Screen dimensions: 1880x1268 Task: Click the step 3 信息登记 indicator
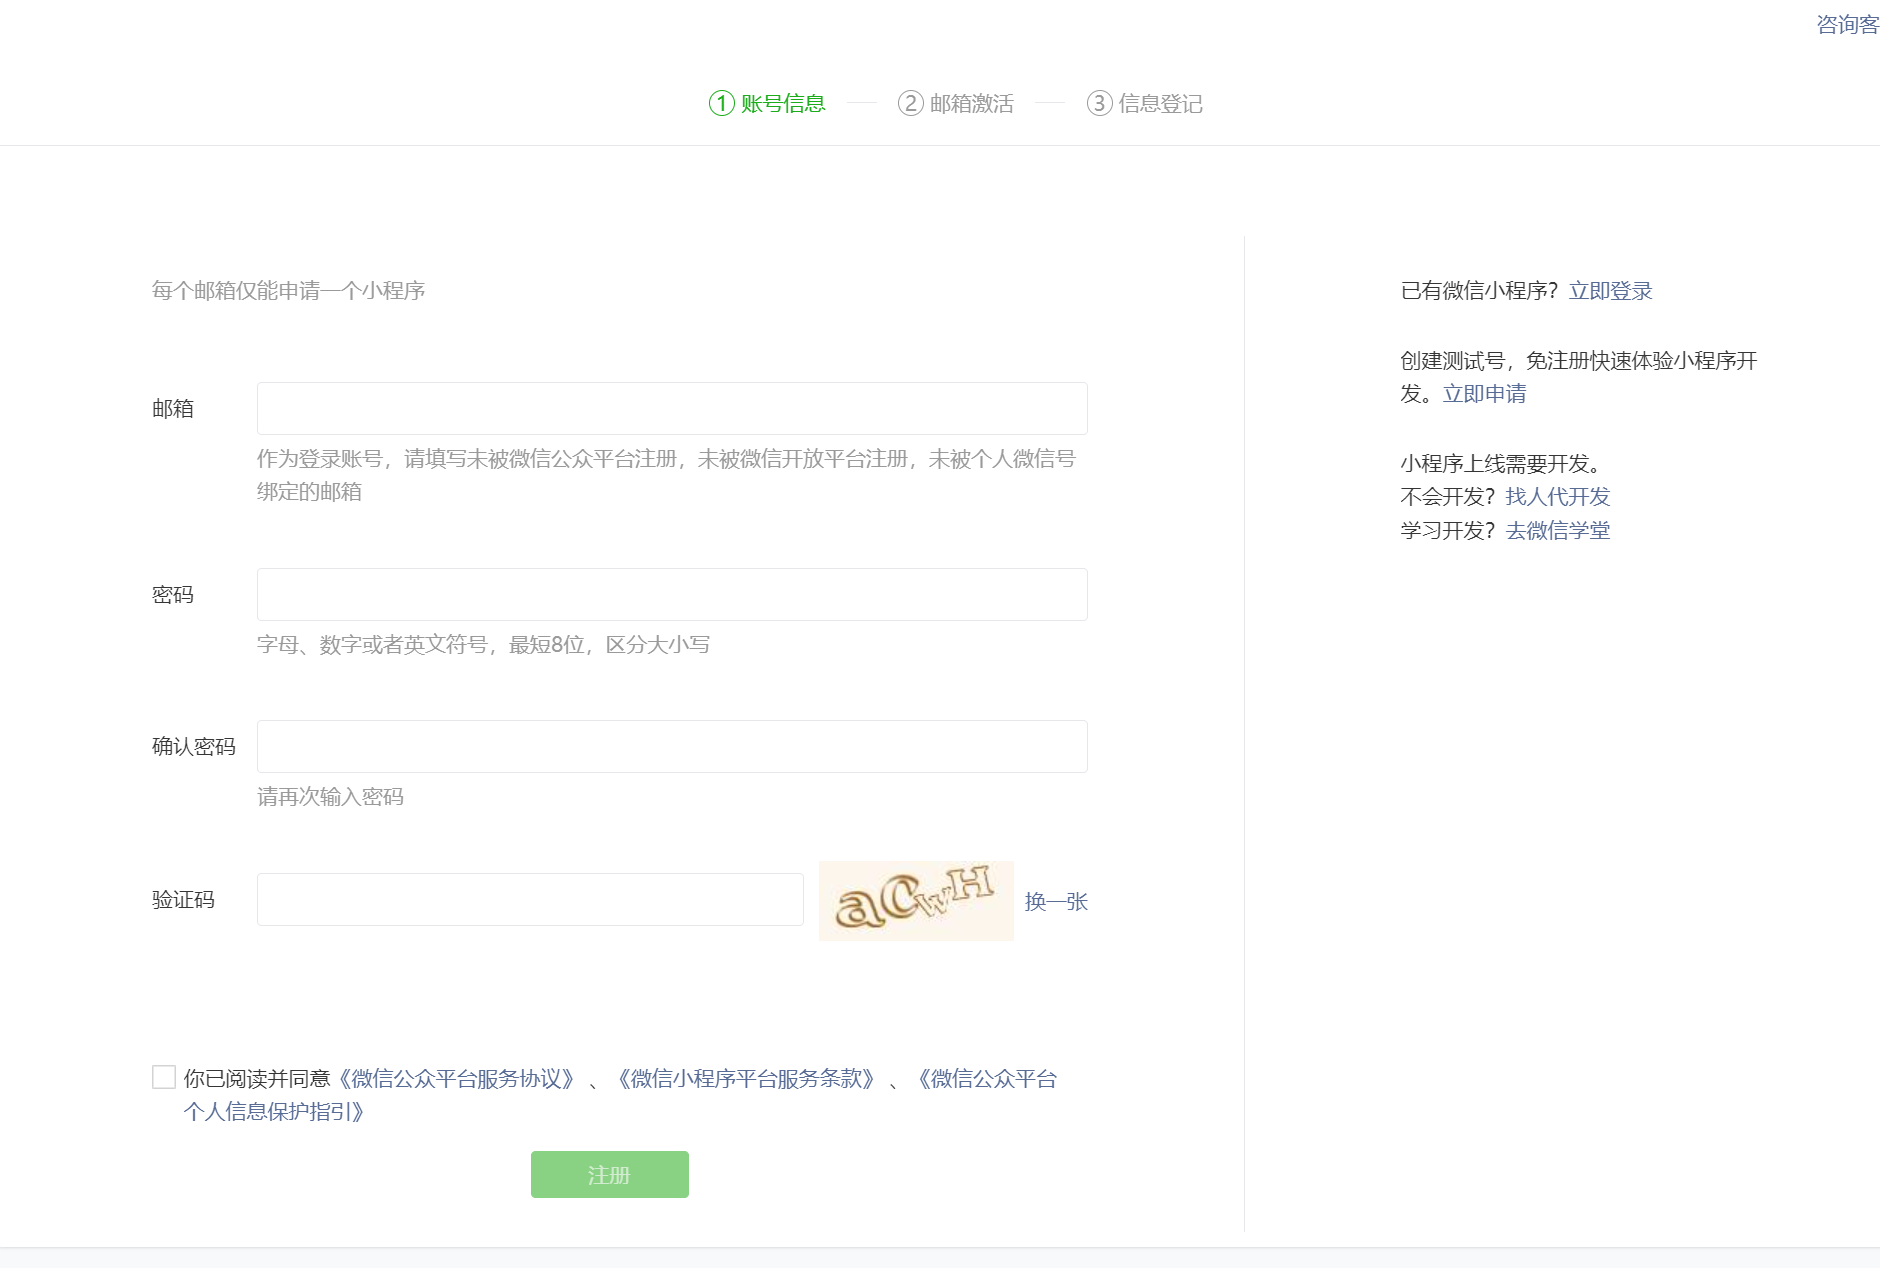tap(1145, 104)
